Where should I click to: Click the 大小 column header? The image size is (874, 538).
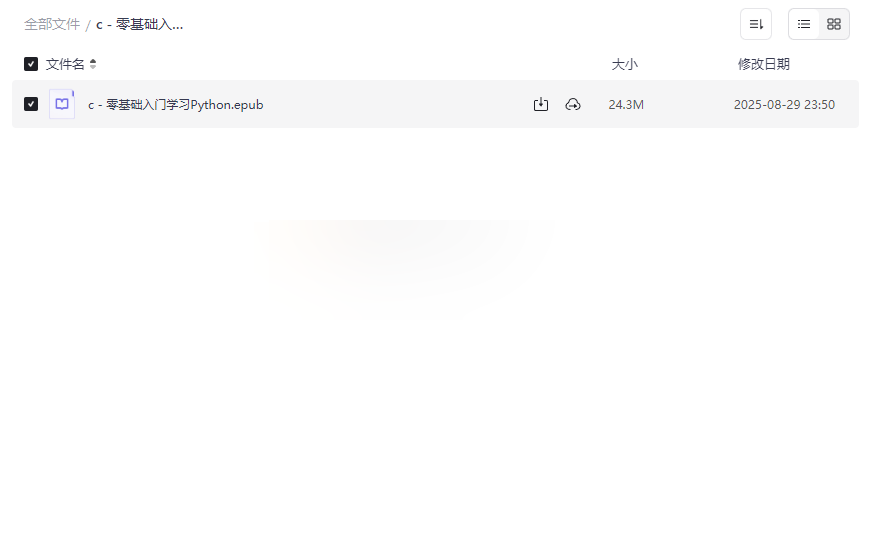pyautogui.click(x=624, y=64)
